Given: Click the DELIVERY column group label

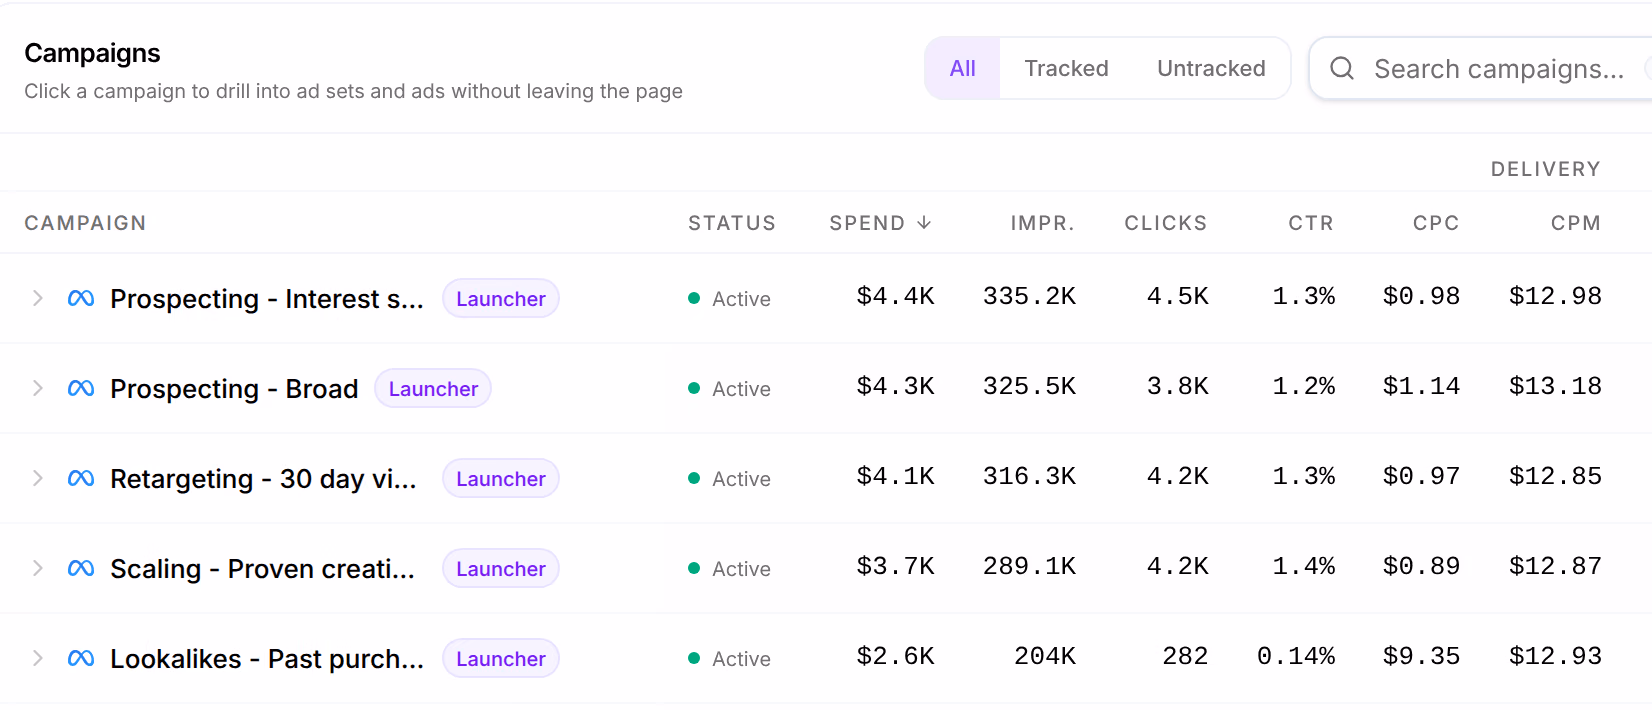Looking at the screenshot, I should [x=1545, y=169].
